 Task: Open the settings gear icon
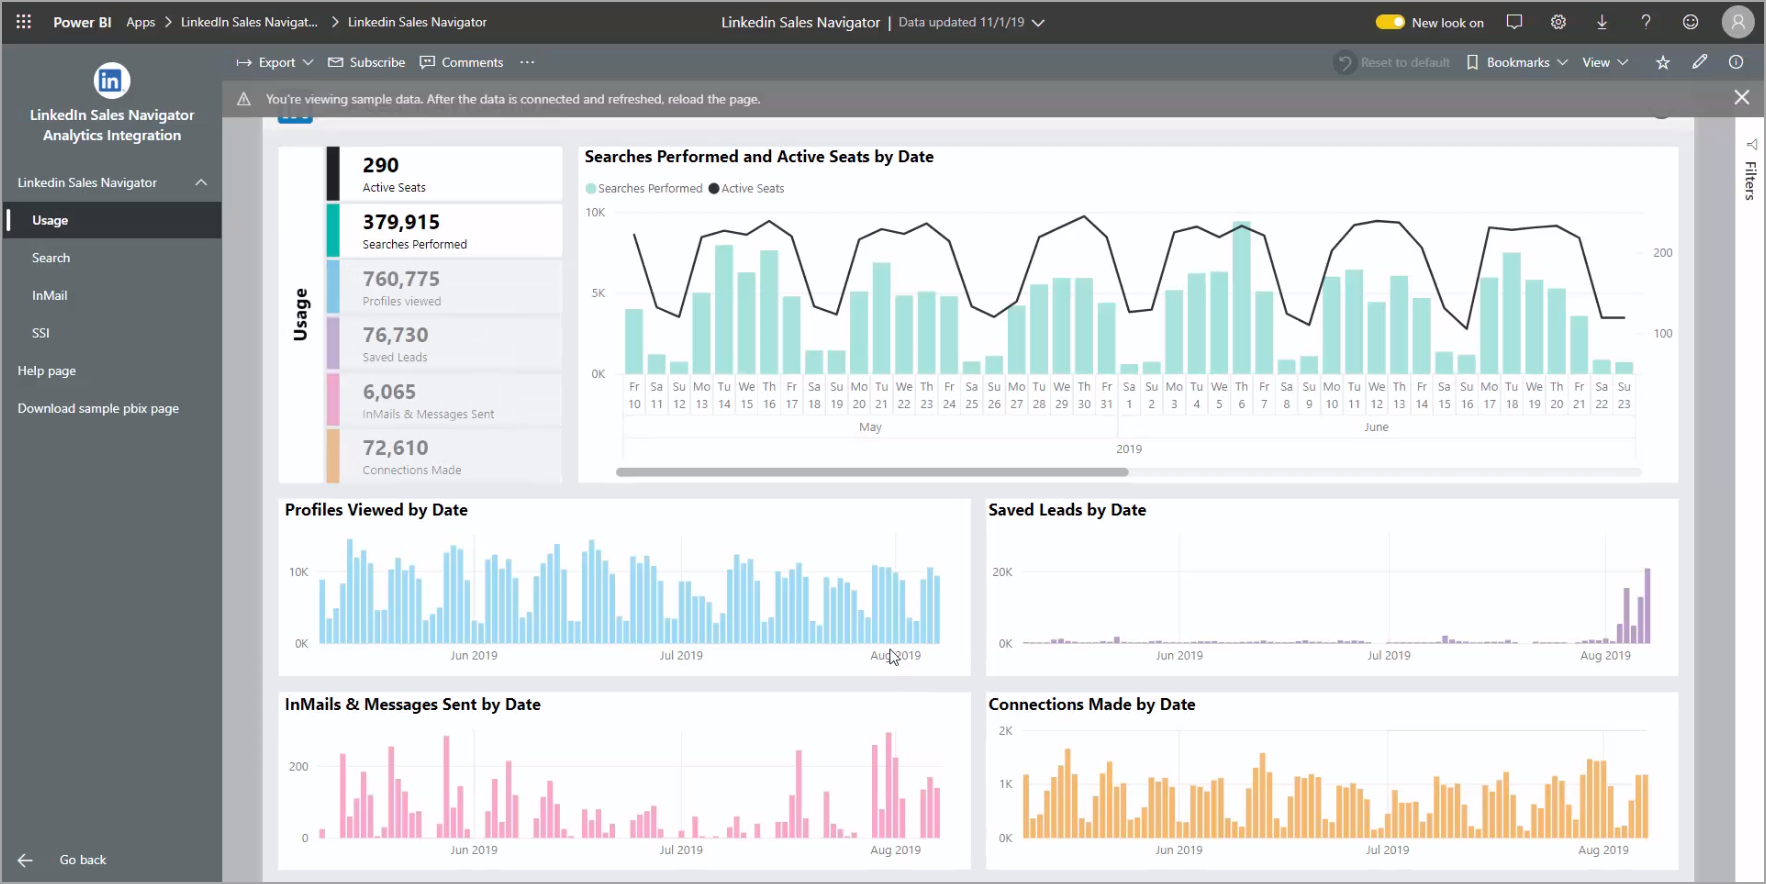[1558, 22]
